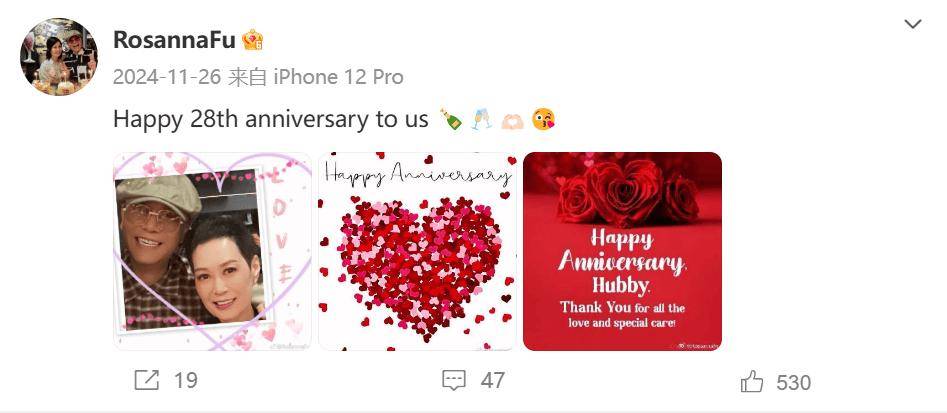The image size is (947, 413).
Task: Click the champagne bottle emoji
Action: click(x=451, y=119)
